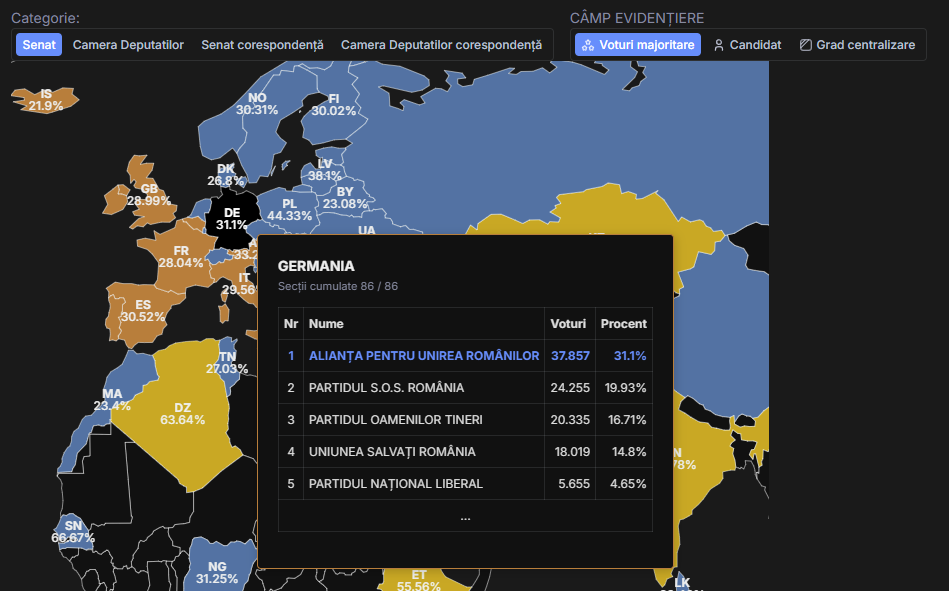Click Germany (DE) on the map

point(231,217)
